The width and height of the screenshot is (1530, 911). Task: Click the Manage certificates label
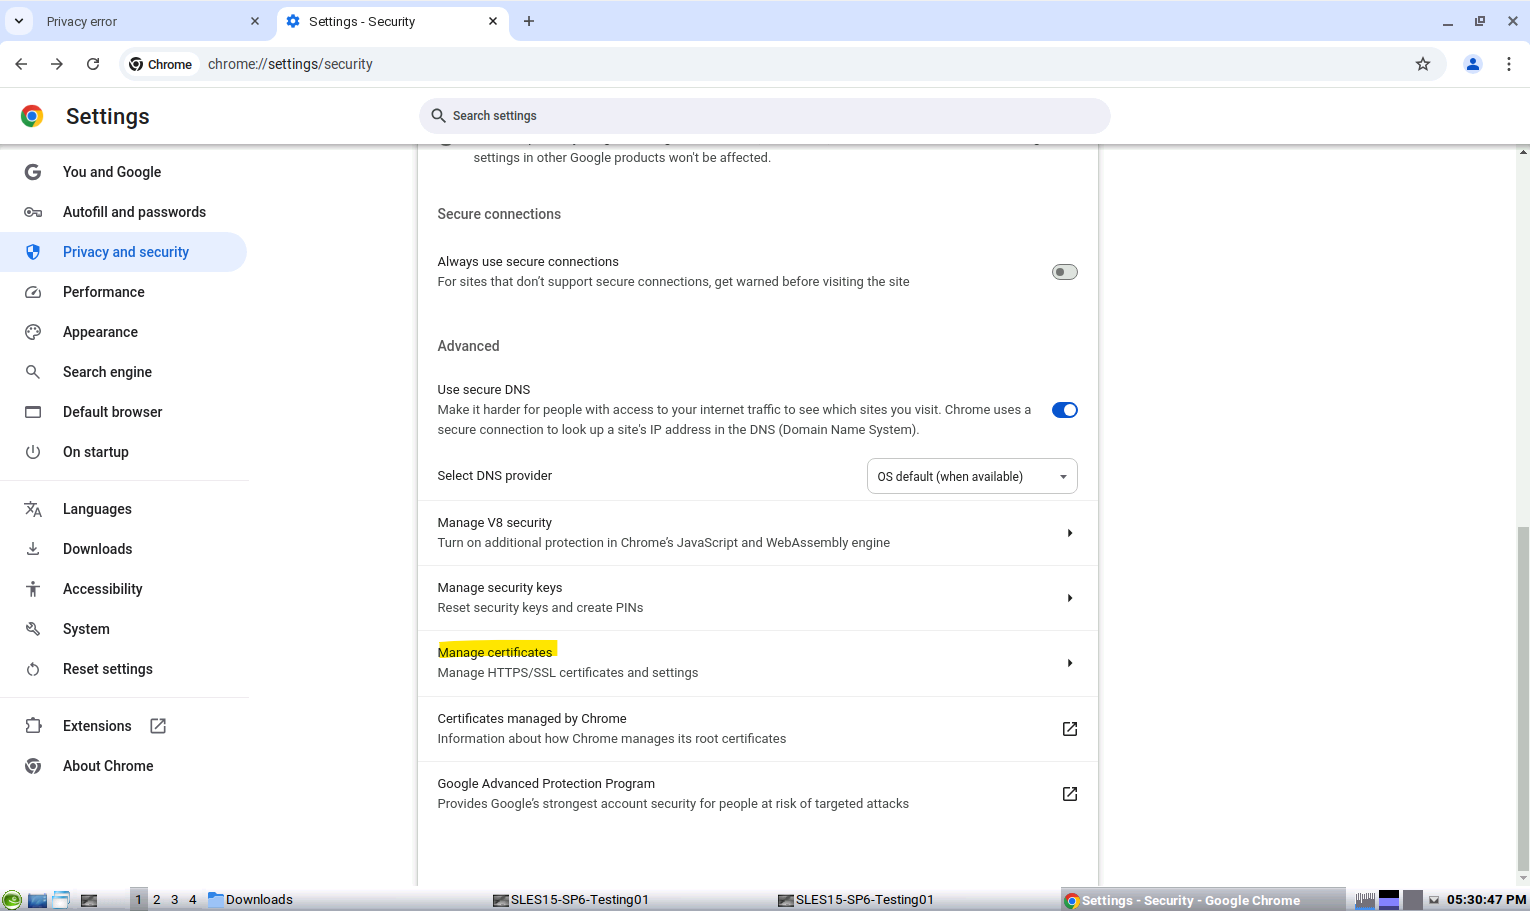click(x=495, y=652)
